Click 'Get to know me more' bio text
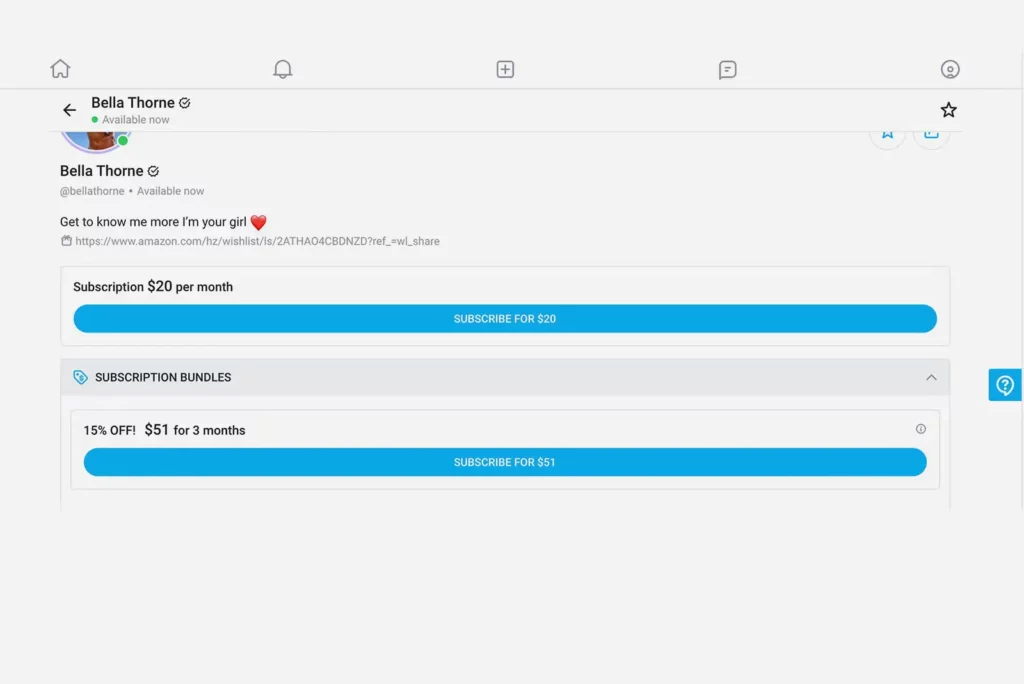1024x684 pixels. pyautogui.click(x=153, y=222)
